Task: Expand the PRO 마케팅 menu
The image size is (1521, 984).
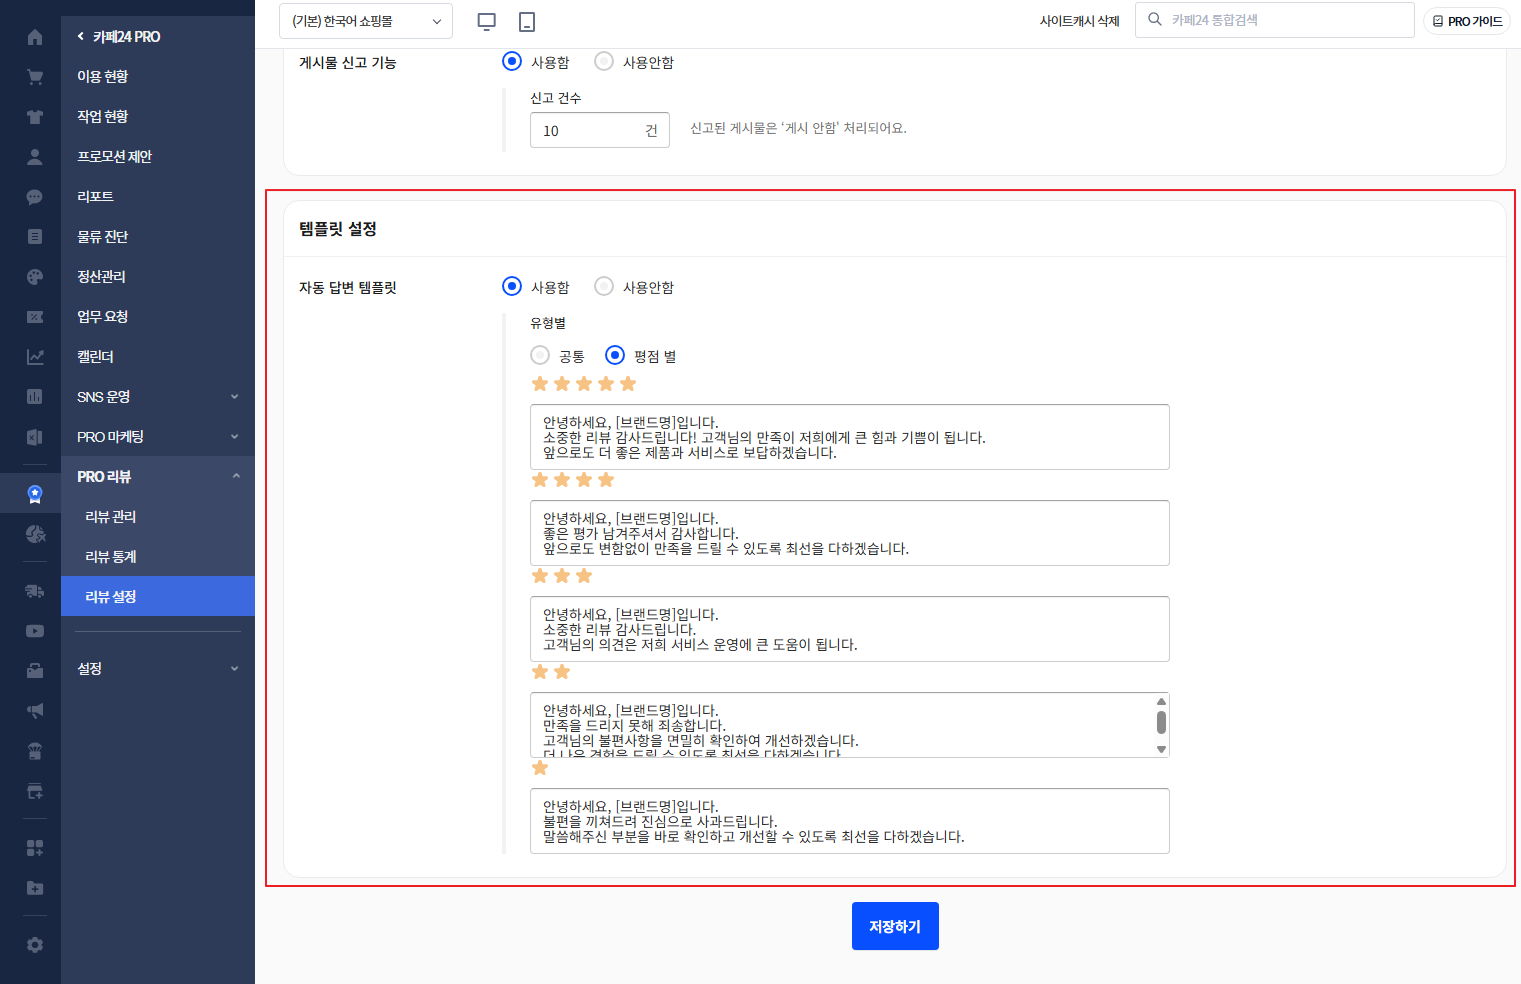Action: click(x=157, y=437)
